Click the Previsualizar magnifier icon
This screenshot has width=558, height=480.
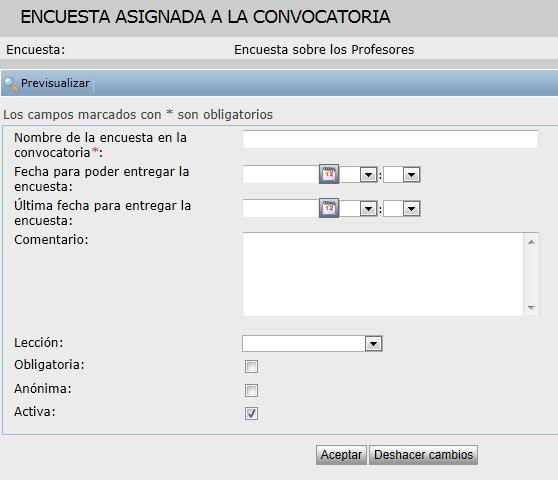[x=10, y=84]
